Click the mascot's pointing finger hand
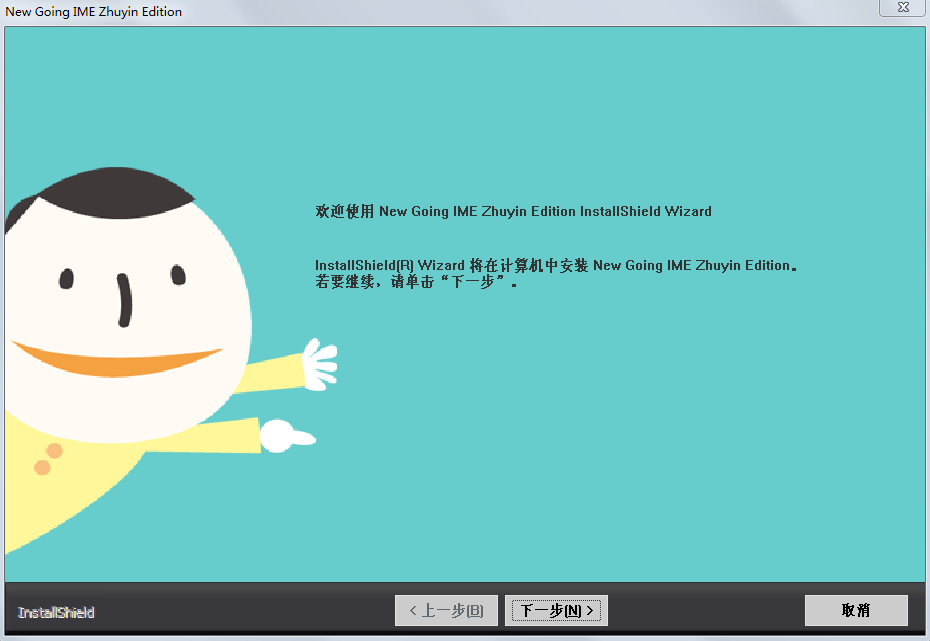 click(287, 436)
